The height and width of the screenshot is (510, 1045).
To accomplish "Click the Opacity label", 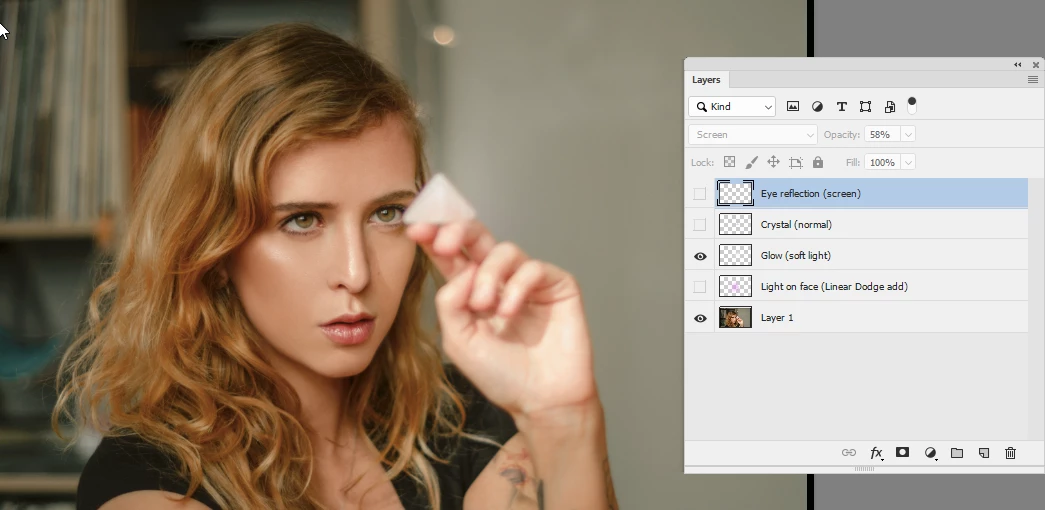I will click(842, 135).
